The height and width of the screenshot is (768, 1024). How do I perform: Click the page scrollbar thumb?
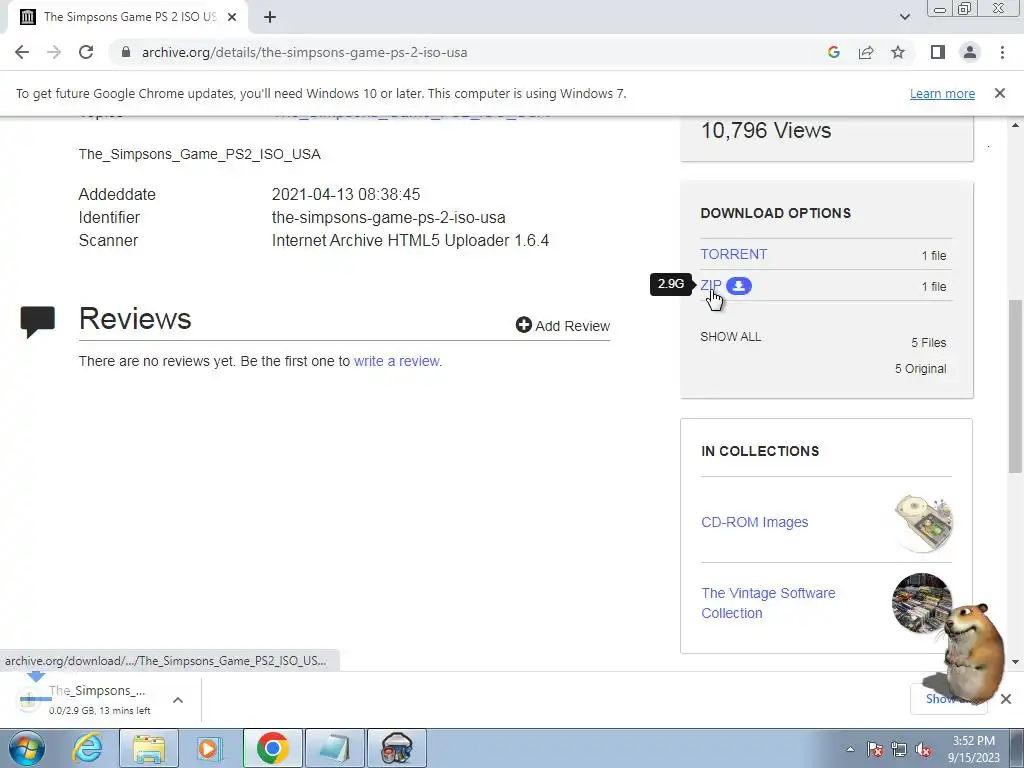point(1015,386)
